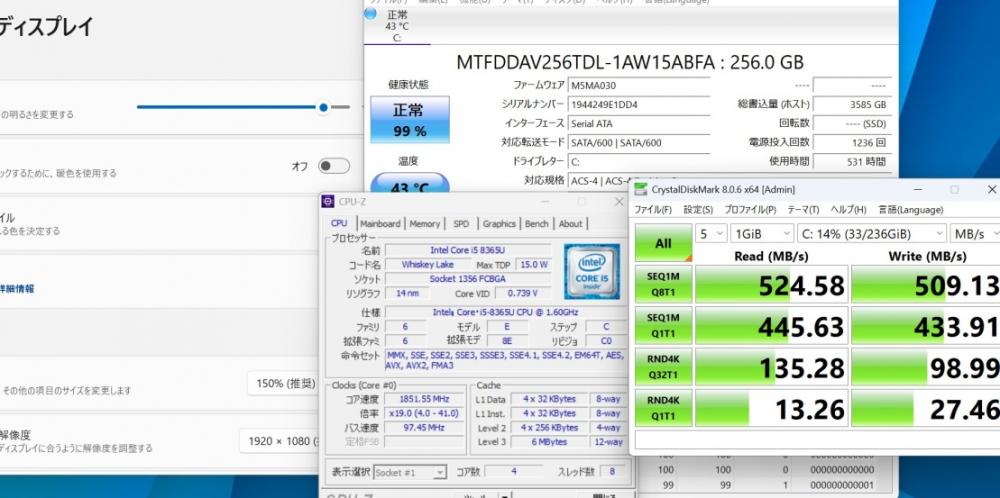Click the code name value Whiskey Lake
The image size is (1000, 498).
(427, 265)
